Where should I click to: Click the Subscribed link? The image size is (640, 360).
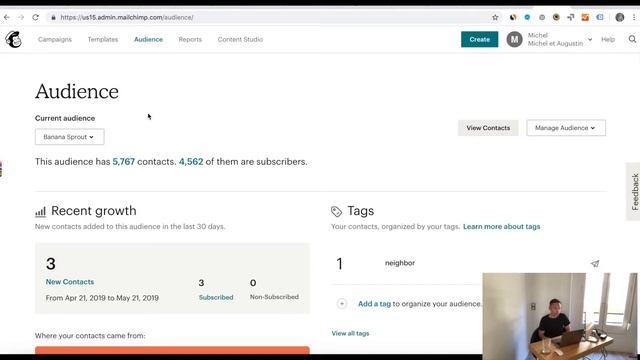click(x=216, y=297)
